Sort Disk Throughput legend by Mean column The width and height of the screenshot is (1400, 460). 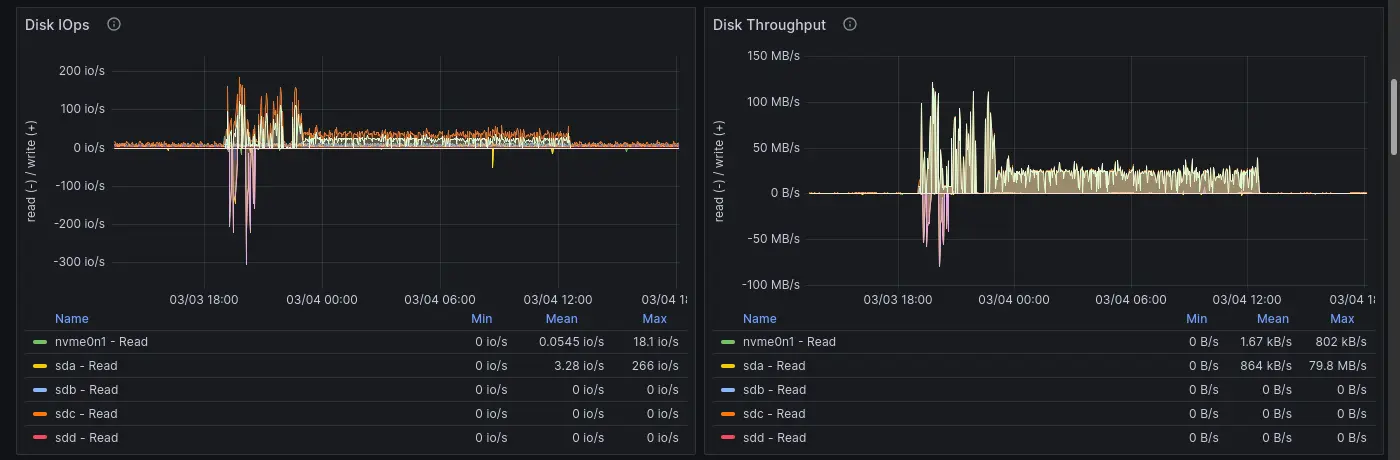pos(1272,319)
